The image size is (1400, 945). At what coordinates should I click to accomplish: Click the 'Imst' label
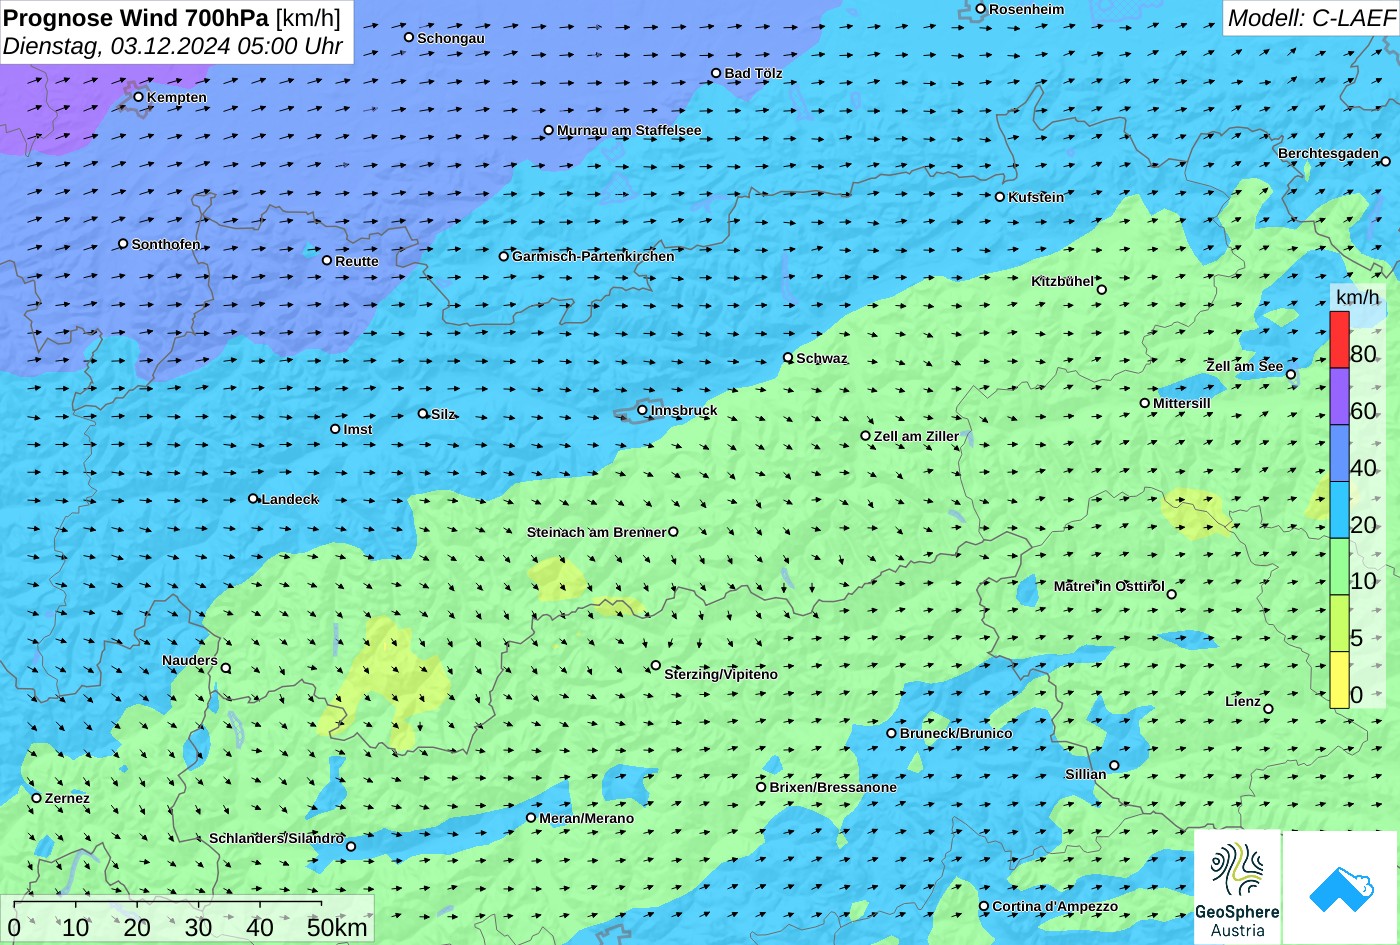click(x=358, y=429)
